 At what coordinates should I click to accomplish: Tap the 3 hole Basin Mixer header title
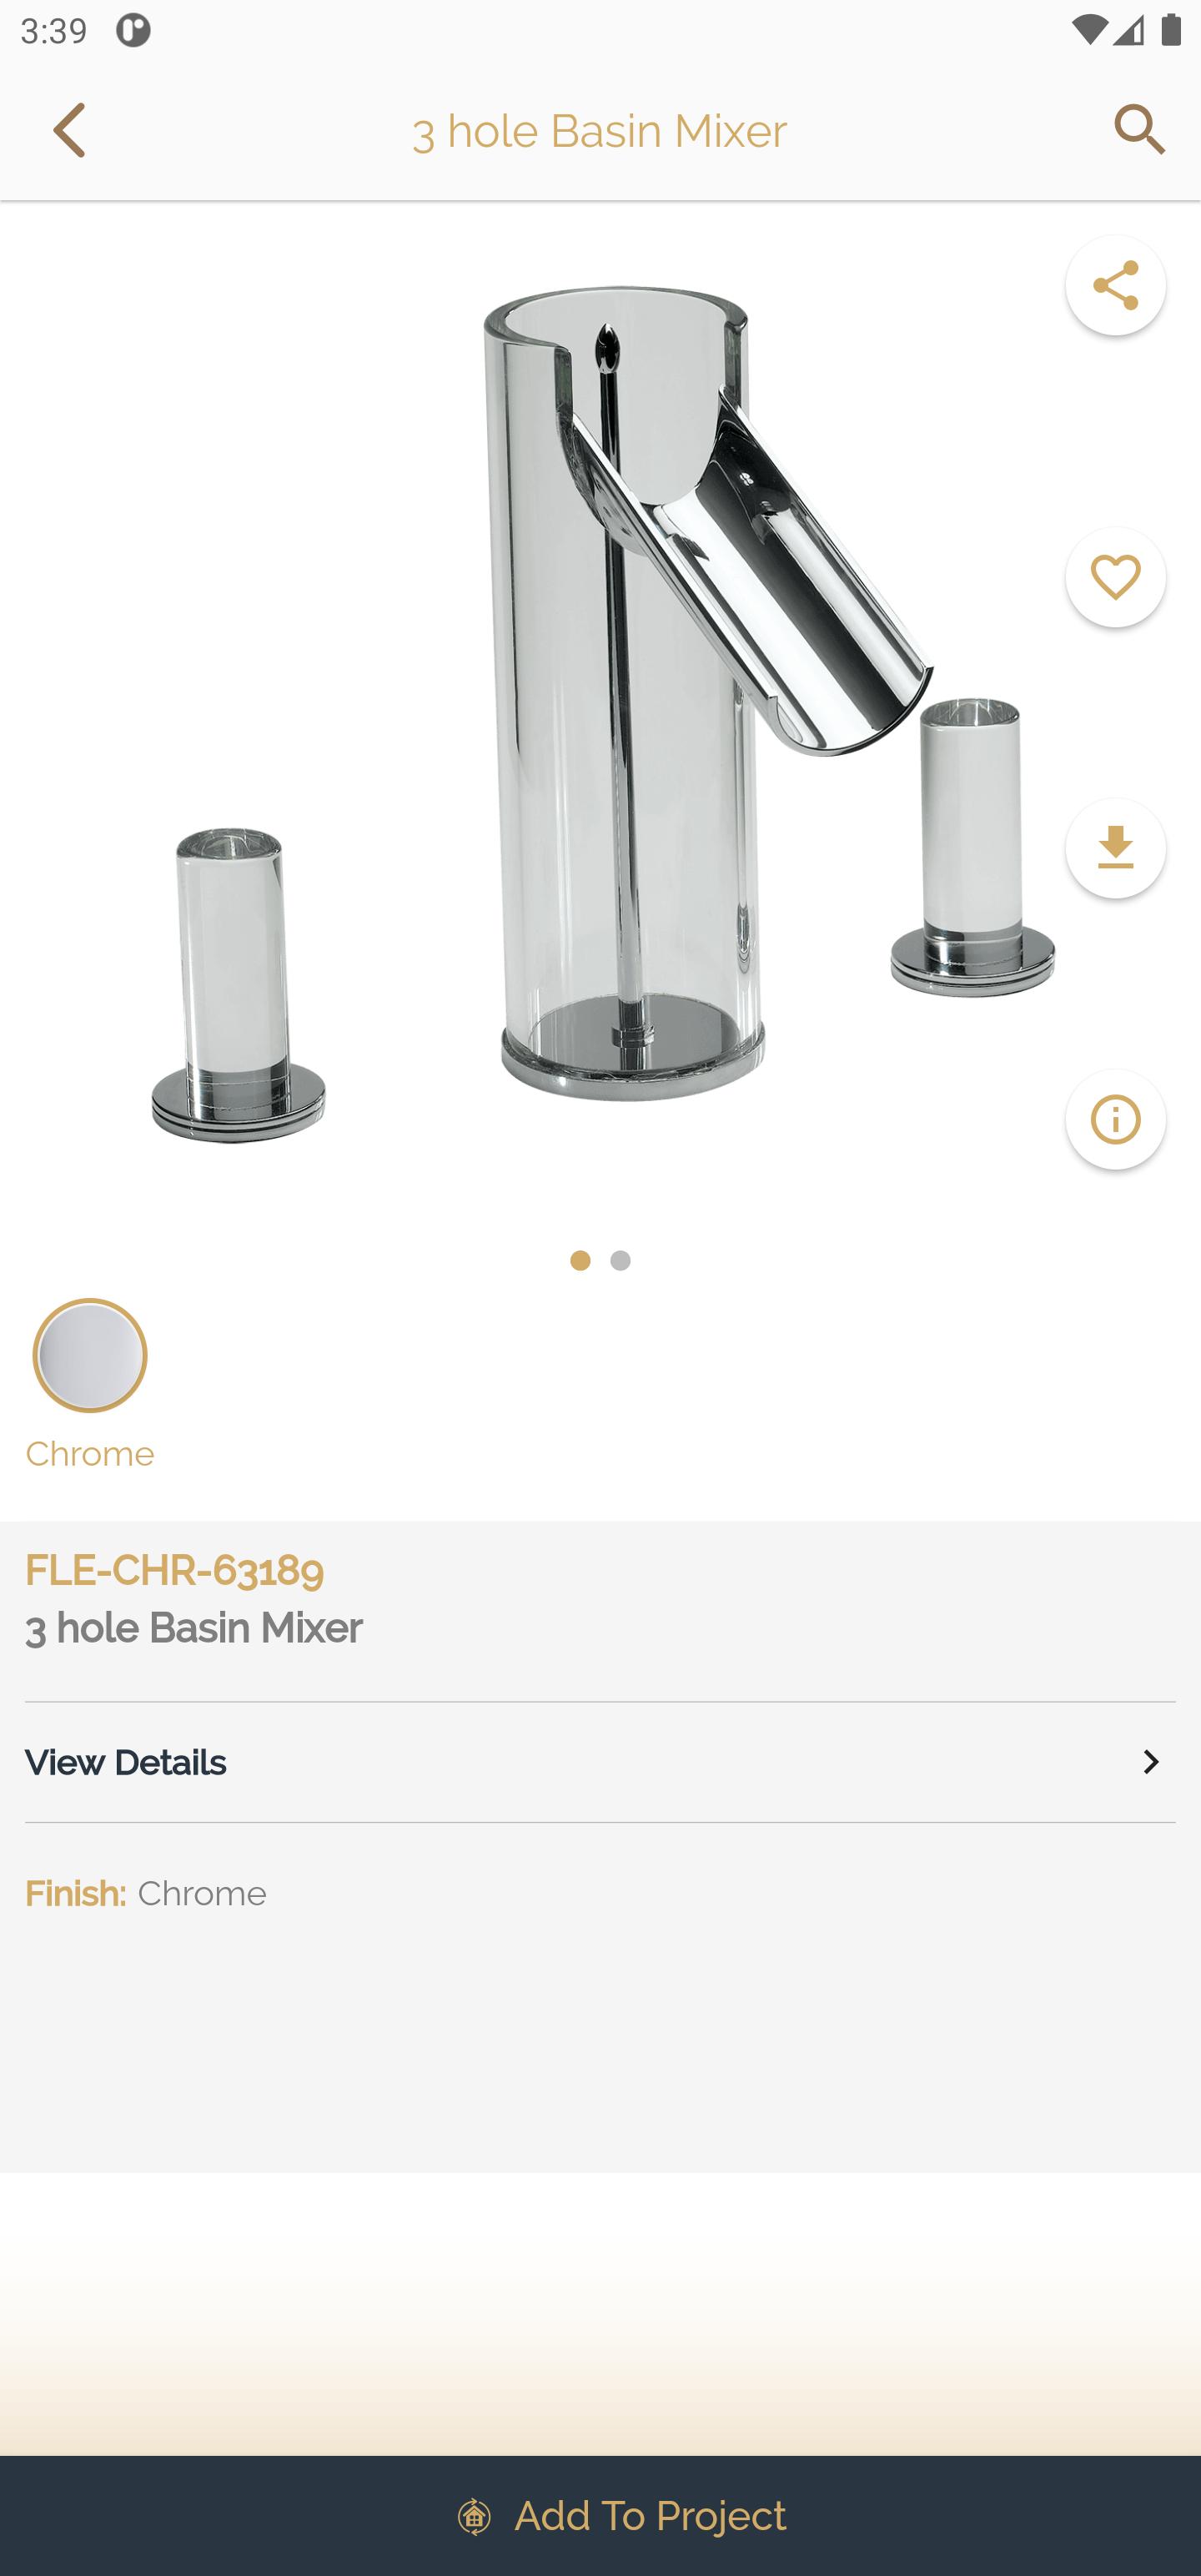pyautogui.click(x=600, y=131)
